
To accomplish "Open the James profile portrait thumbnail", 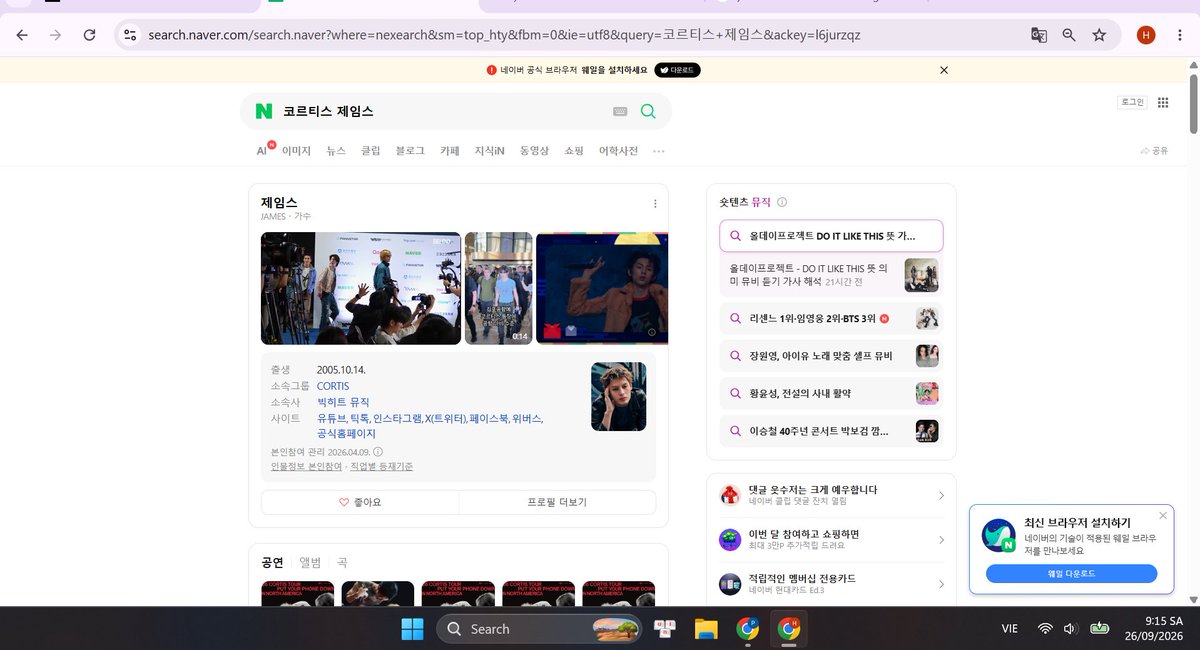I will (618, 396).
